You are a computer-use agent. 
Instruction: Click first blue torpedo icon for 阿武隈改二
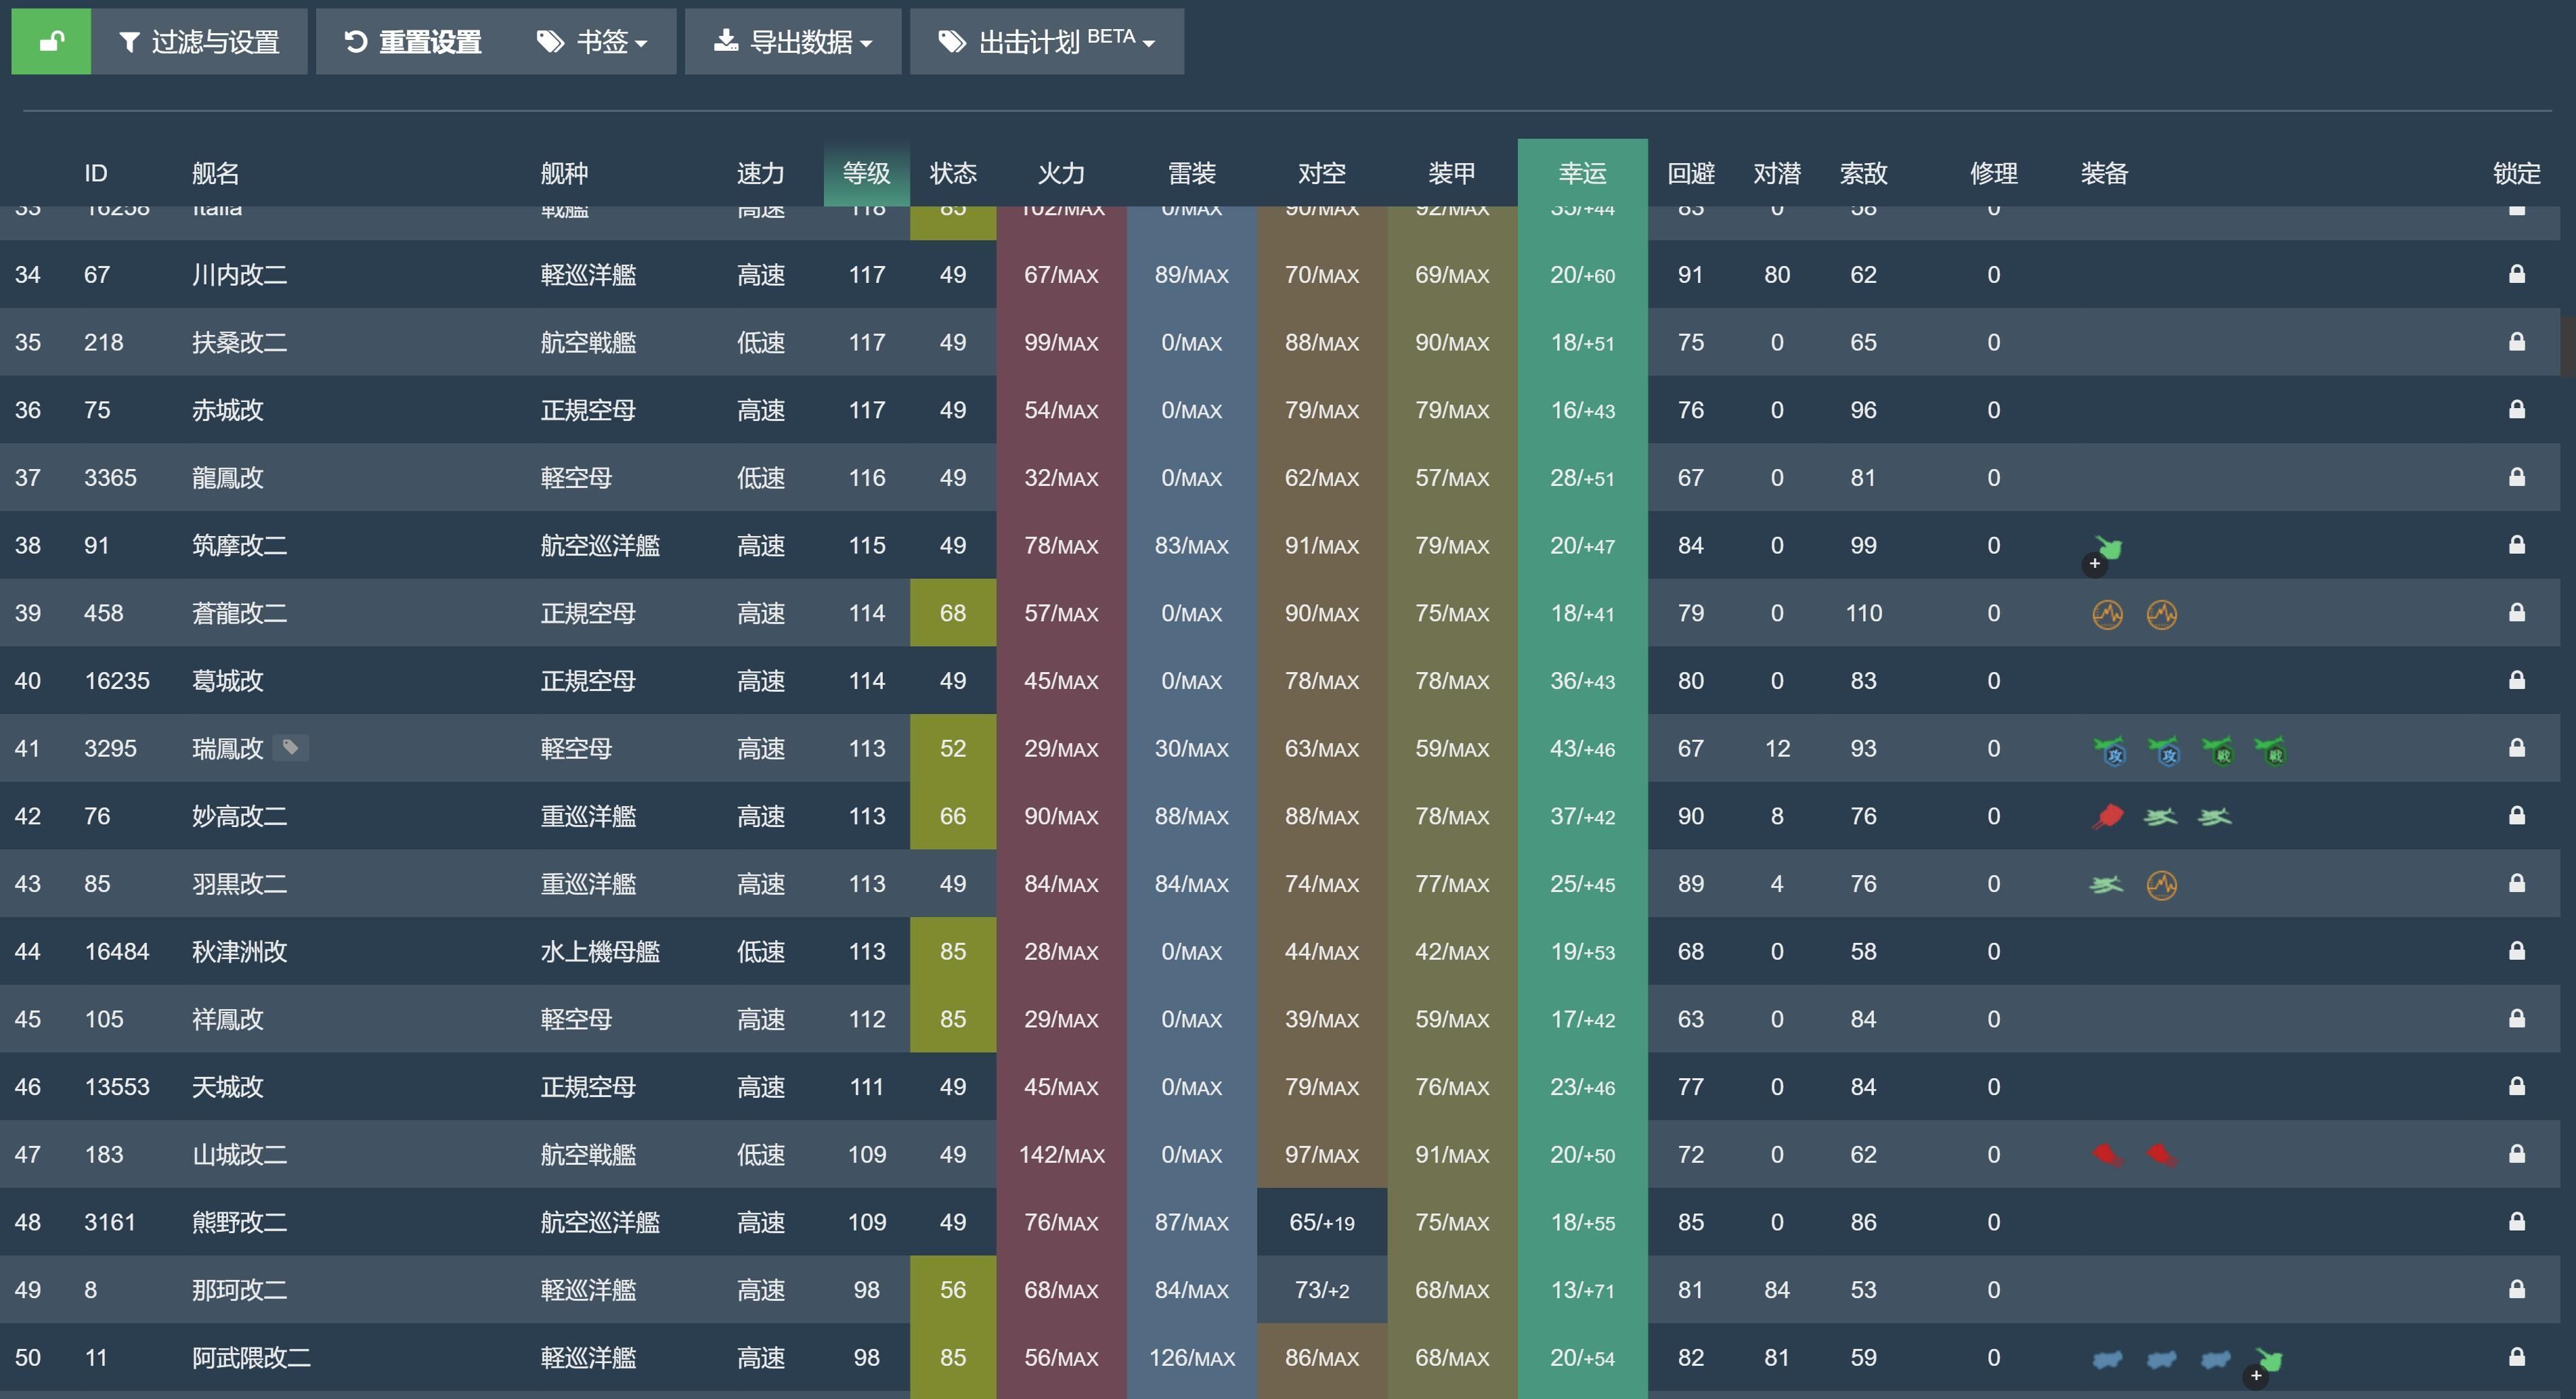pyautogui.click(x=2107, y=1359)
